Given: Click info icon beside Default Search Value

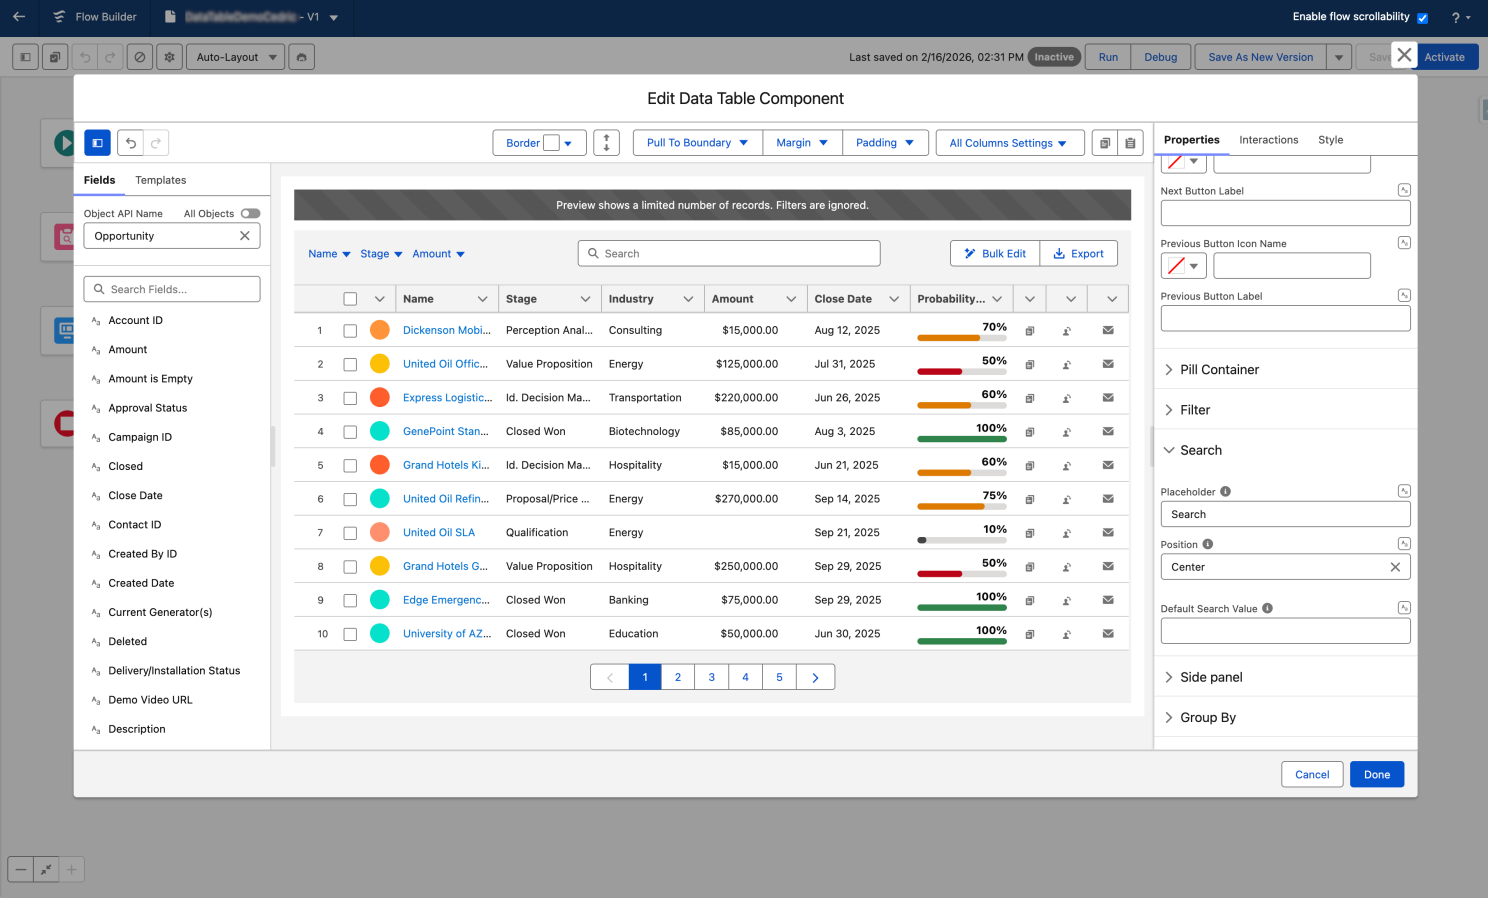Looking at the screenshot, I should pos(1267,608).
